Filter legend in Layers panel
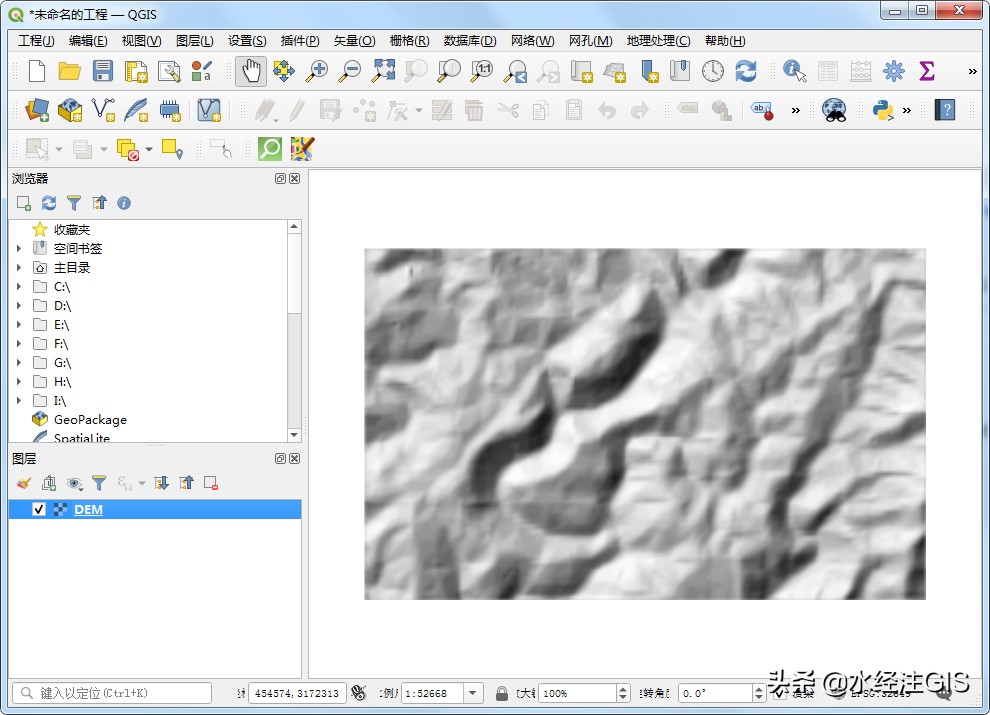Image resolution: width=990 pixels, height=715 pixels. (x=99, y=483)
